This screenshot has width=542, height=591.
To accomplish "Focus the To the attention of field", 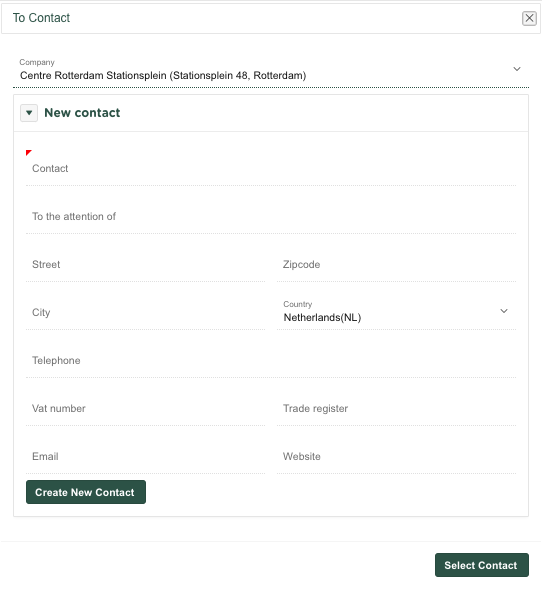I will [x=271, y=217].
